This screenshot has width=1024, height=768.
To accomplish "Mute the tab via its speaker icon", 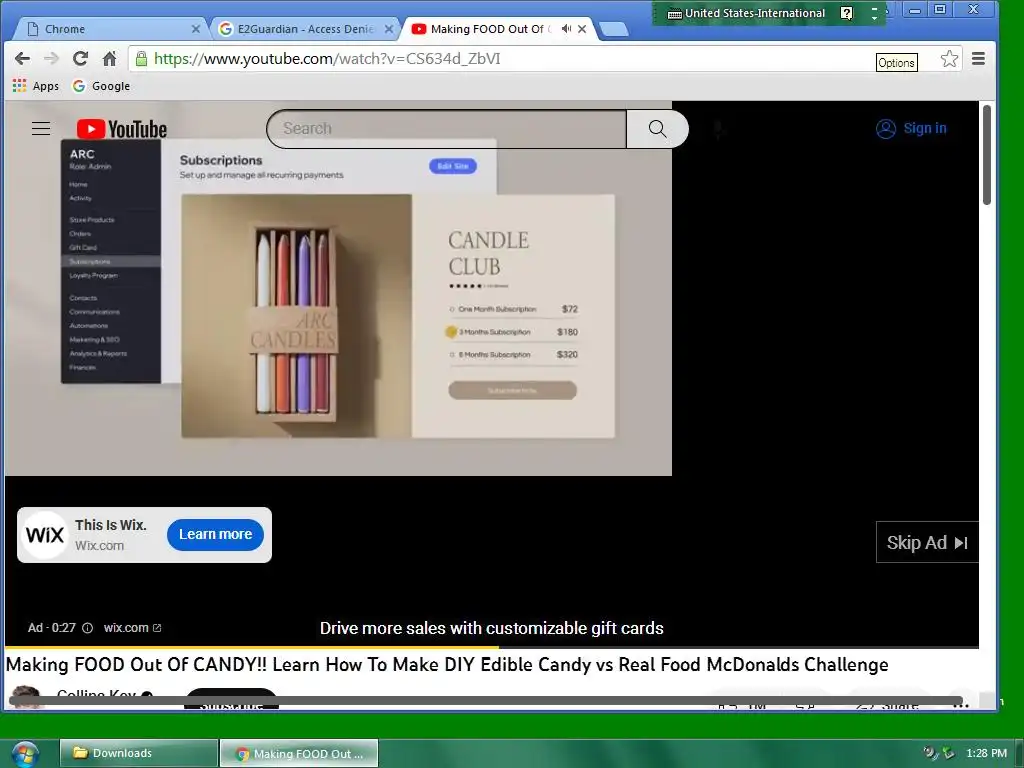I will coord(566,29).
